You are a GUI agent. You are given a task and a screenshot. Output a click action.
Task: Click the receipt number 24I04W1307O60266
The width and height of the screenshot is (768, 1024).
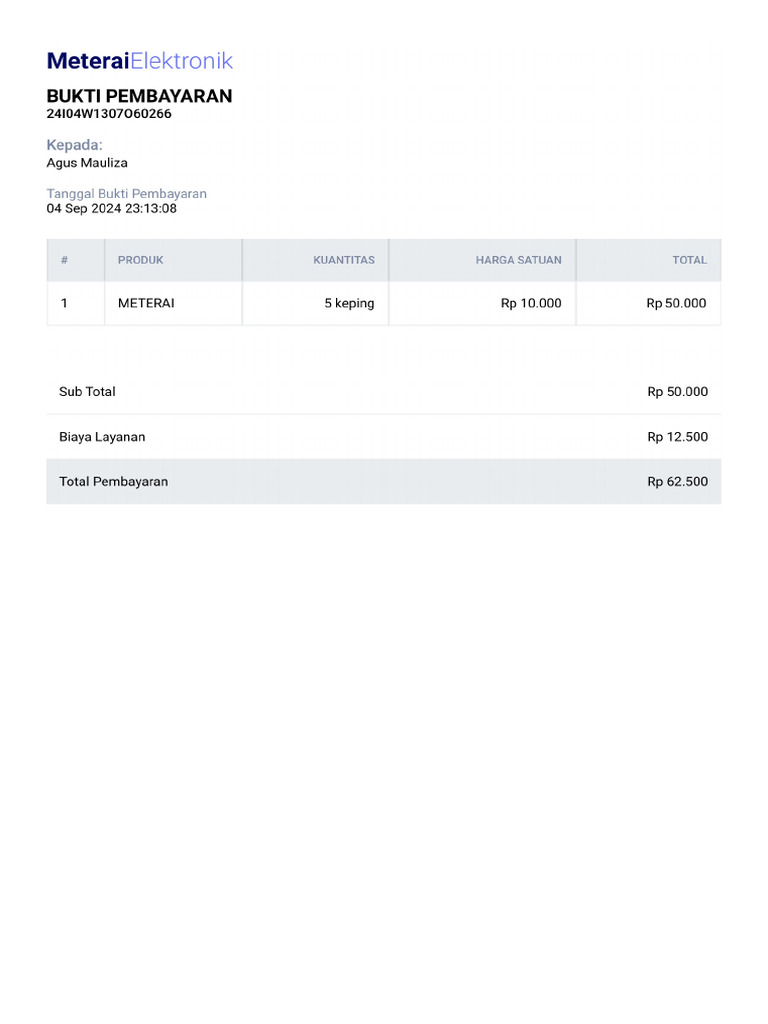coord(109,114)
